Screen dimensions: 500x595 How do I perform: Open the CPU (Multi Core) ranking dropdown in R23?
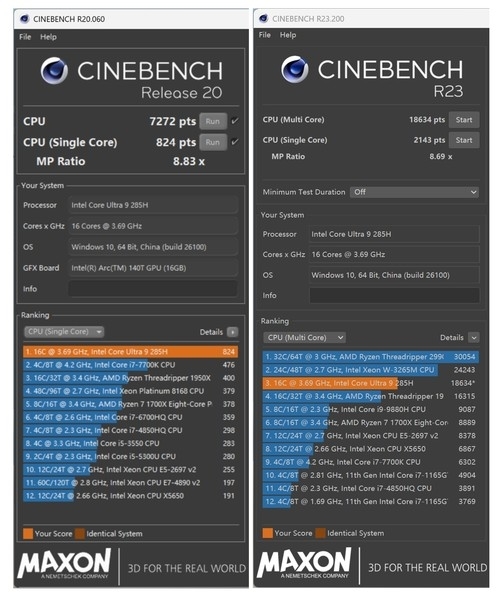tap(304, 337)
